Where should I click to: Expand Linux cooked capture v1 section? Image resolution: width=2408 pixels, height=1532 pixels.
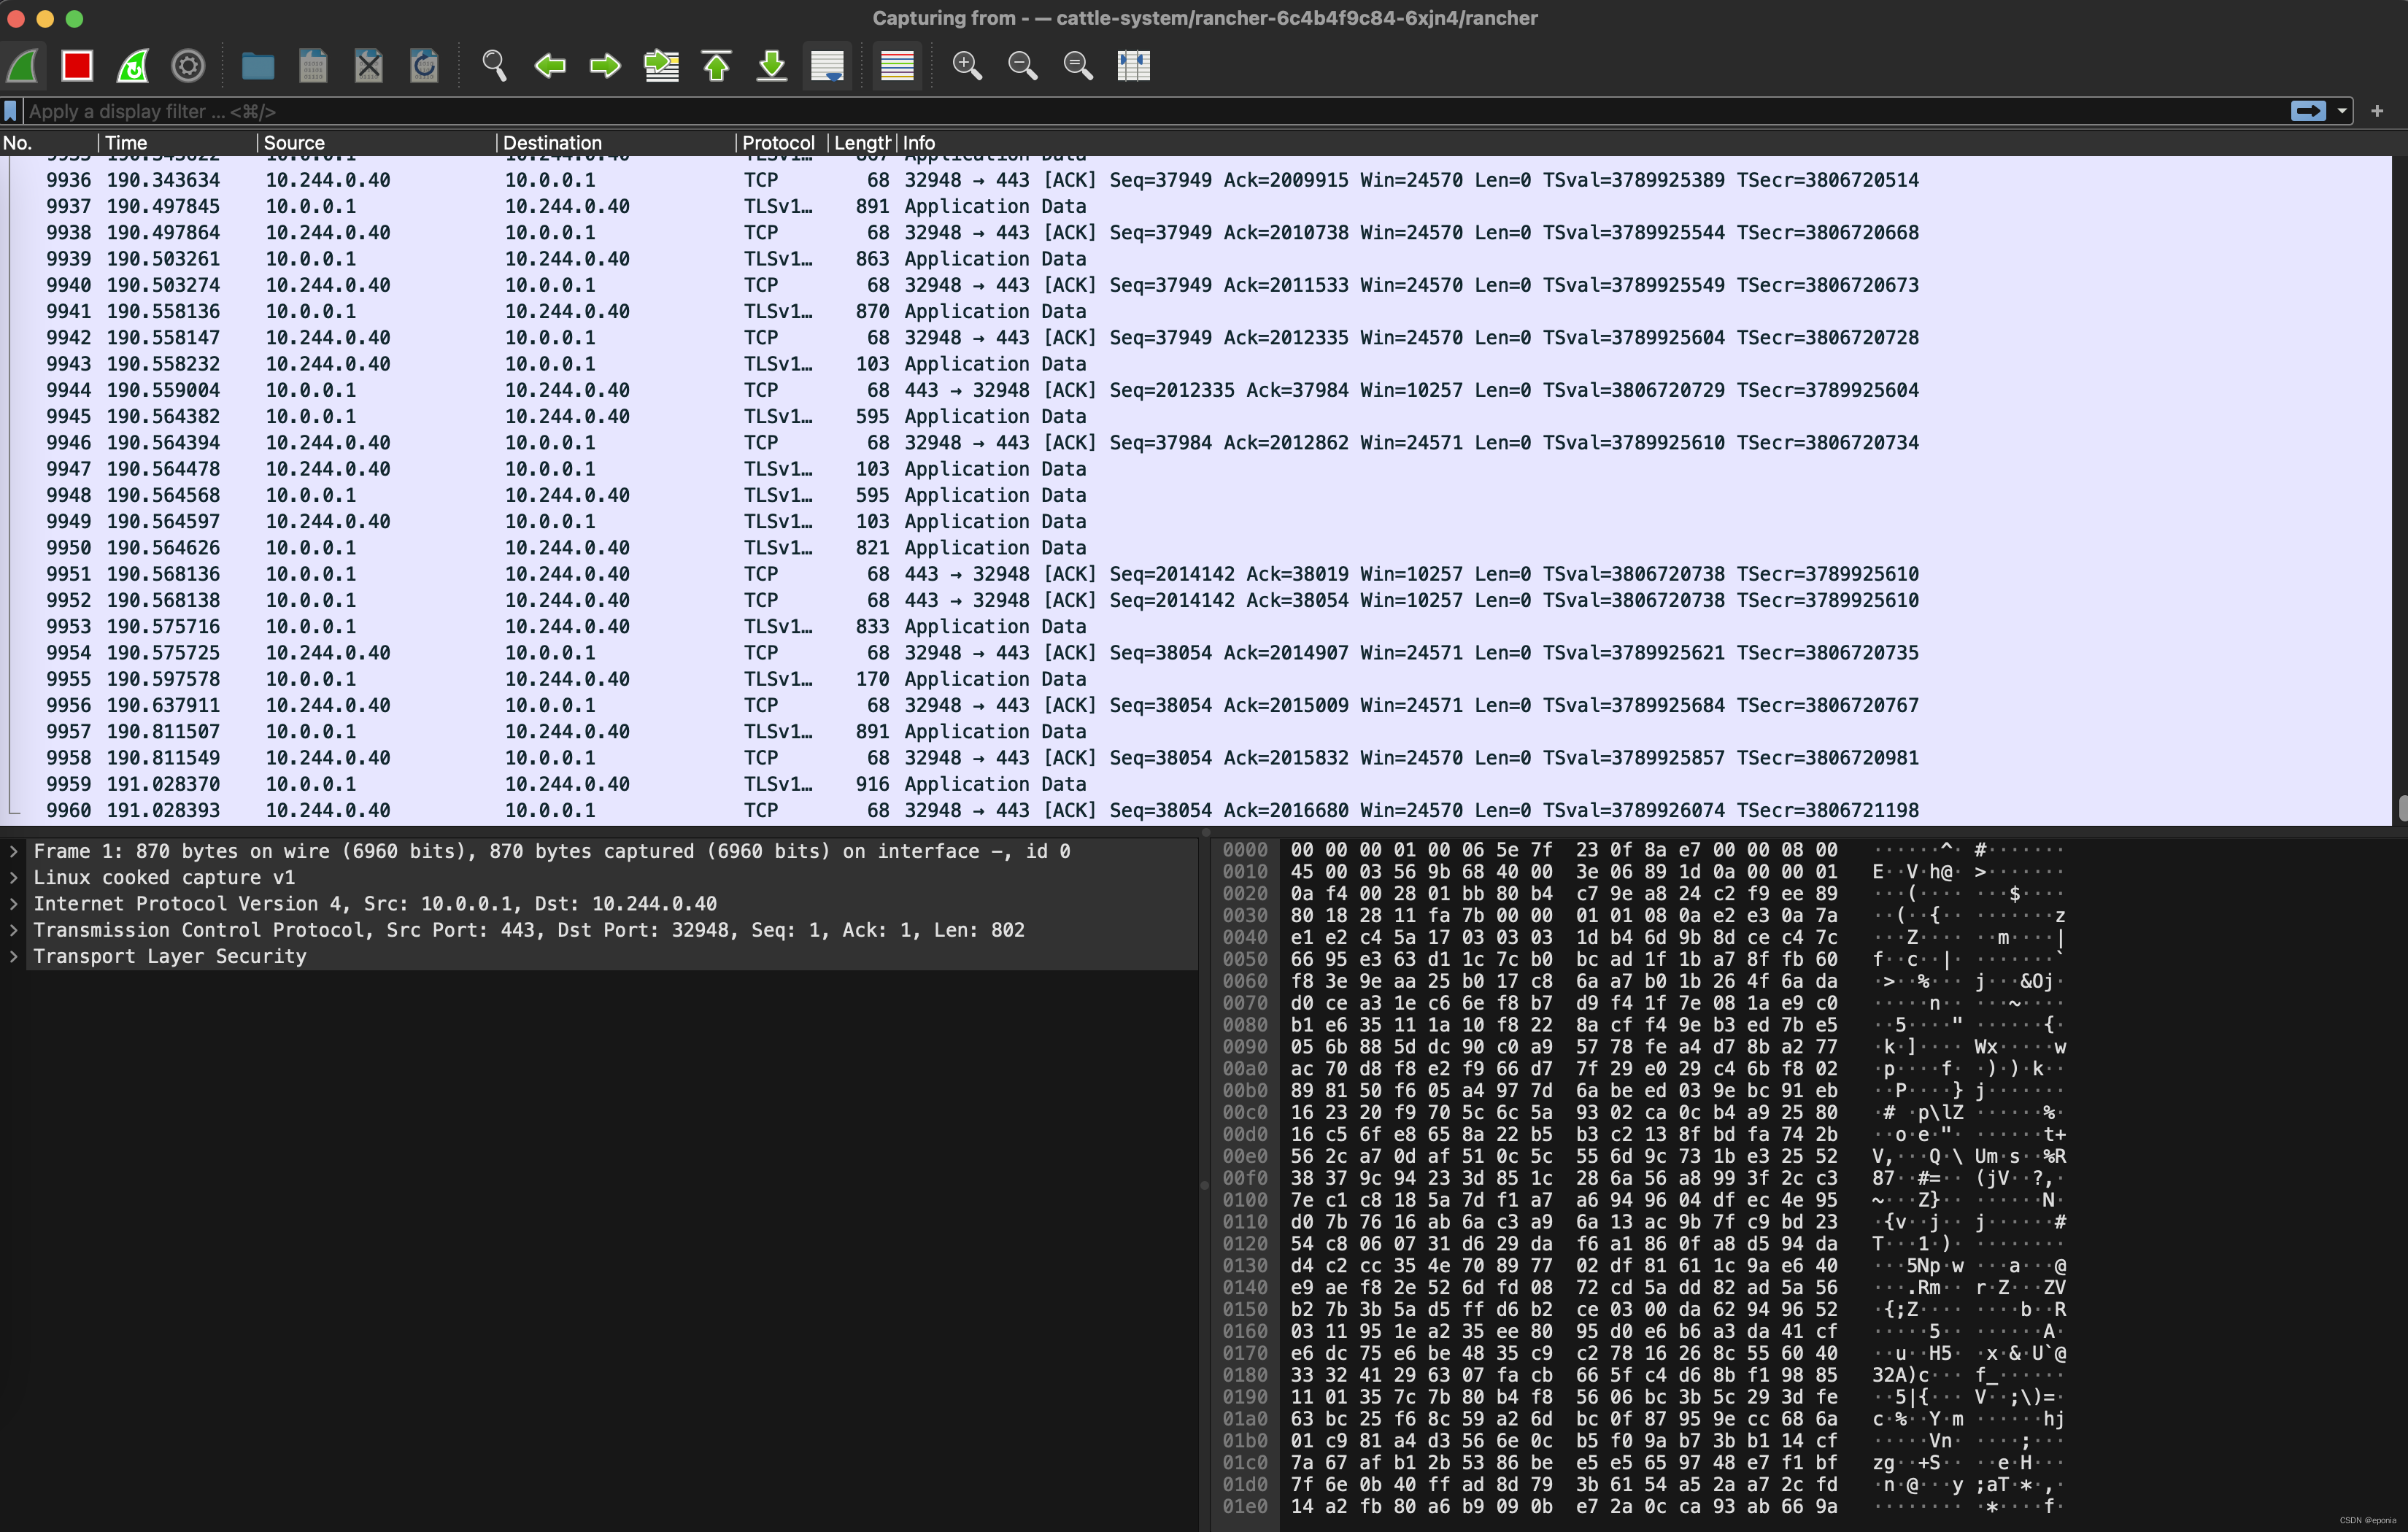pyautogui.click(x=14, y=877)
